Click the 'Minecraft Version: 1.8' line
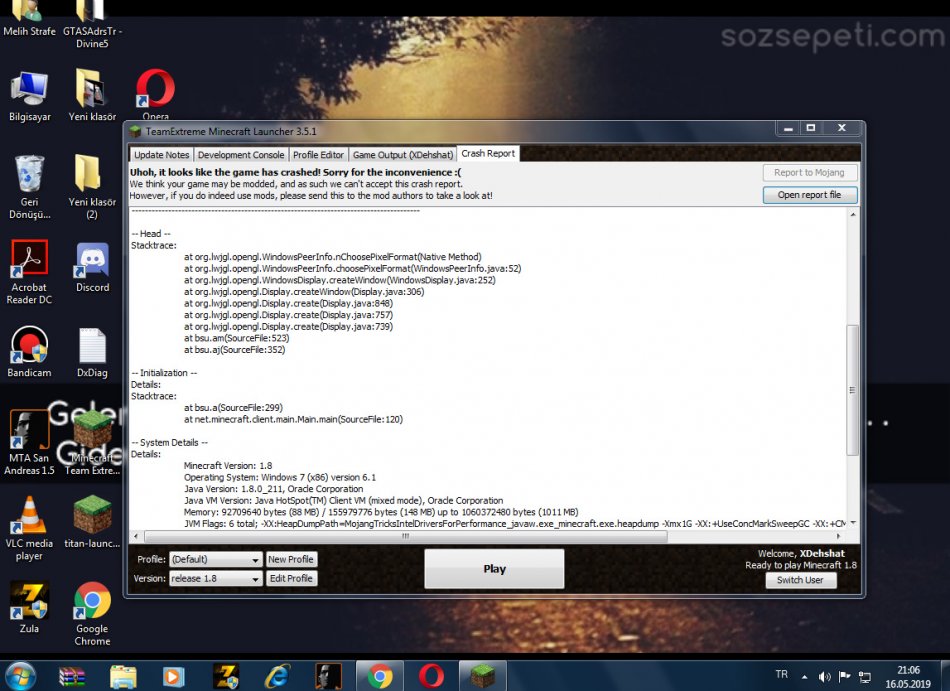This screenshot has width=950, height=691. (x=228, y=466)
